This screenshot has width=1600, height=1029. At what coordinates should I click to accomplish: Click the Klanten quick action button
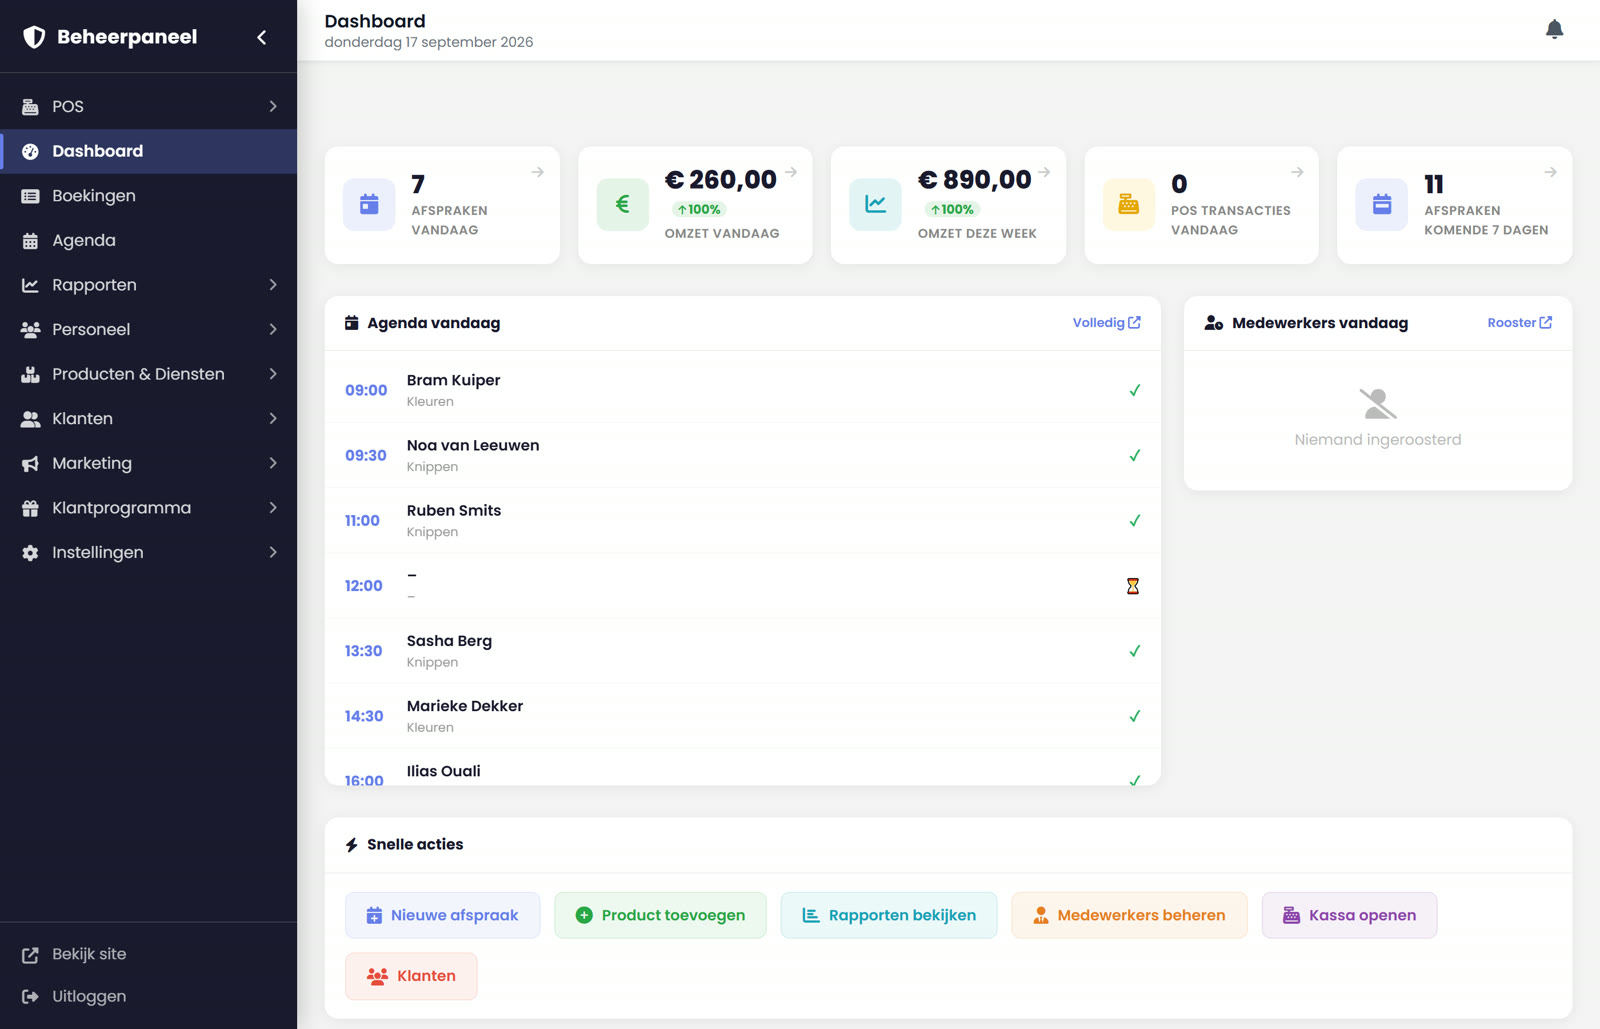click(411, 976)
